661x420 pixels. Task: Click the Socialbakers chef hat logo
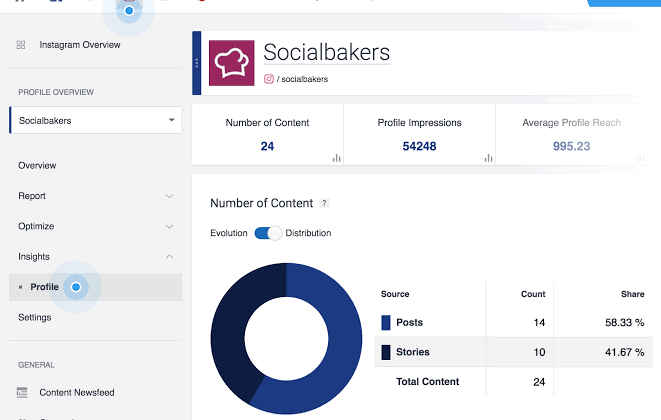(x=231, y=63)
